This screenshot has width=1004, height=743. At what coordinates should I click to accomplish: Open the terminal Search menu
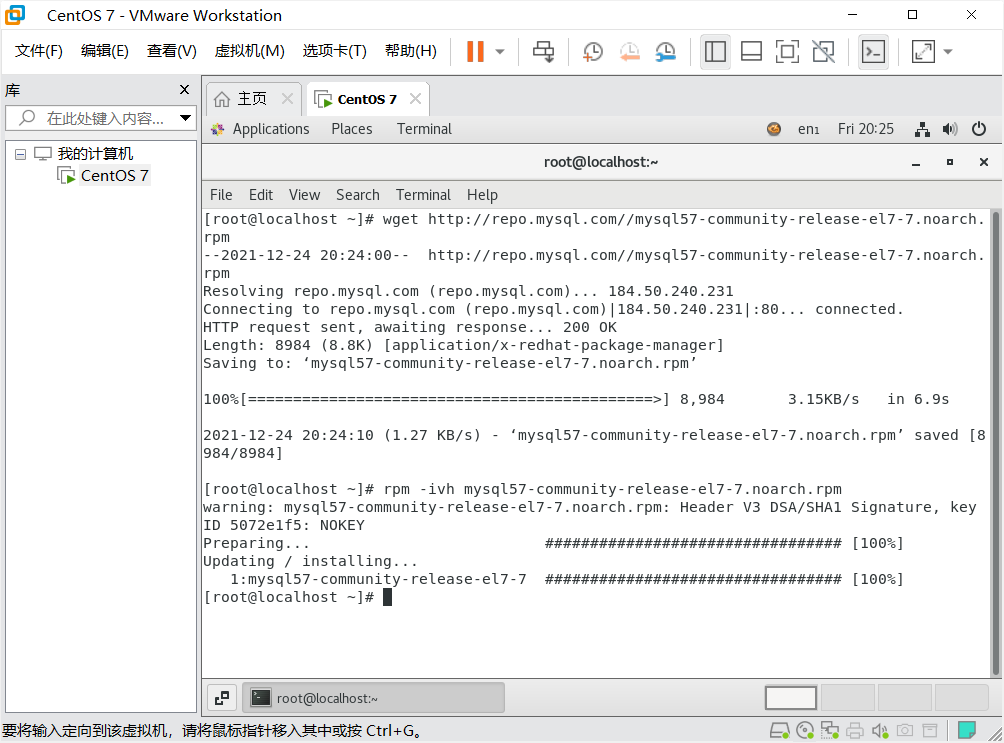pyautogui.click(x=358, y=195)
